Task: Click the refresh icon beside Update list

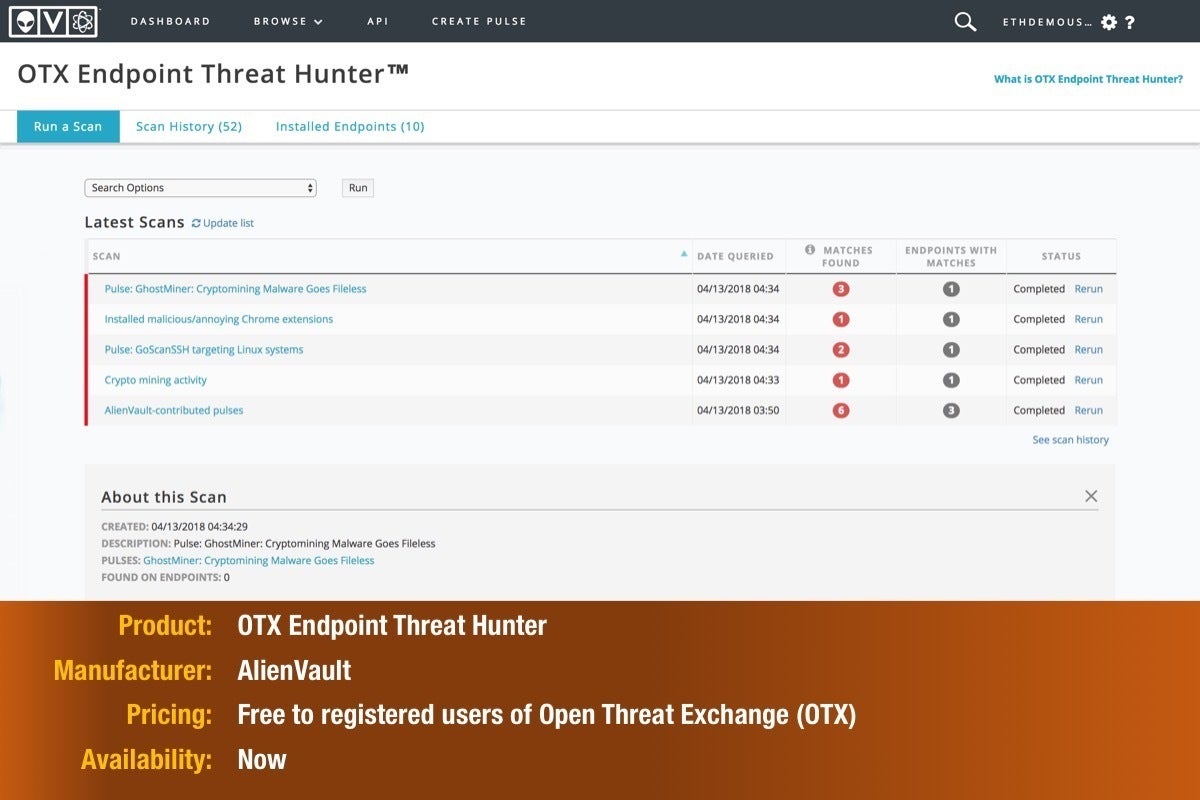Action: 196,223
